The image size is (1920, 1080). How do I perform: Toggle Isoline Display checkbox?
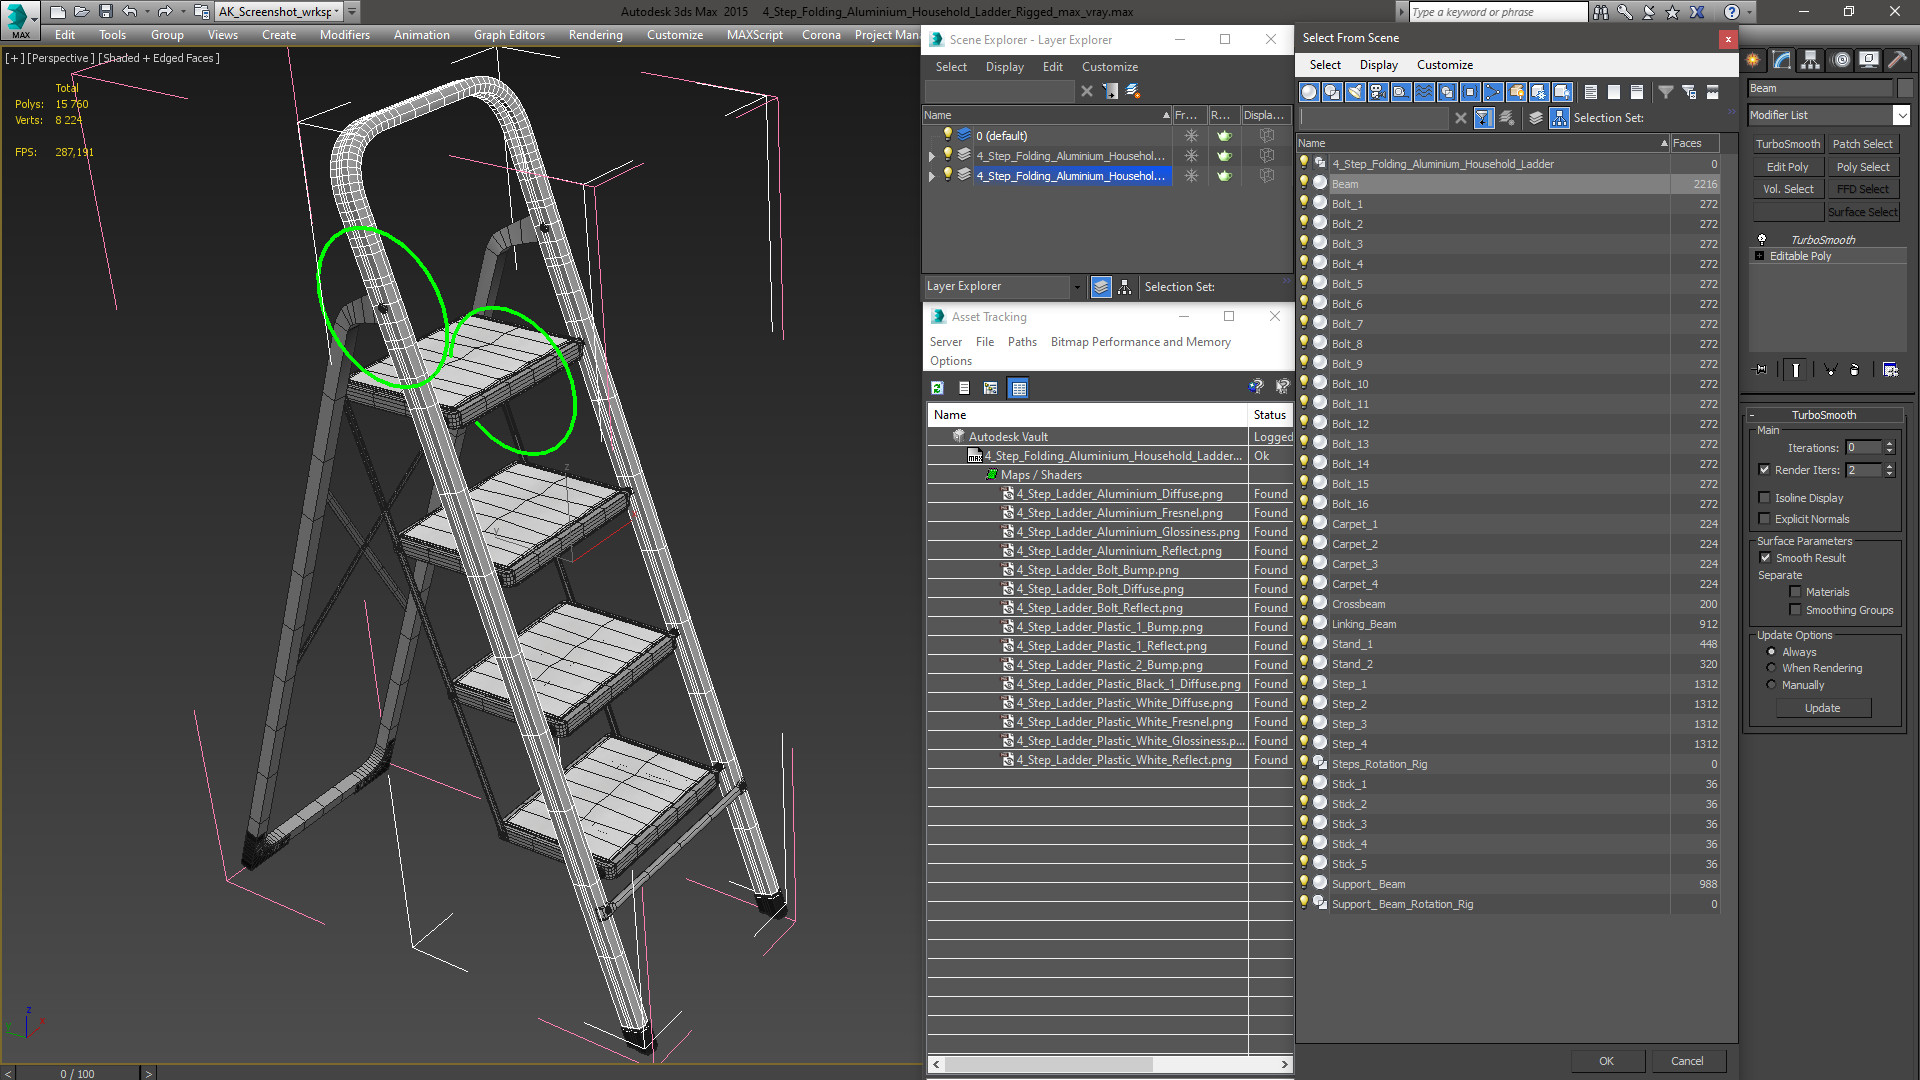pos(1764,498)
